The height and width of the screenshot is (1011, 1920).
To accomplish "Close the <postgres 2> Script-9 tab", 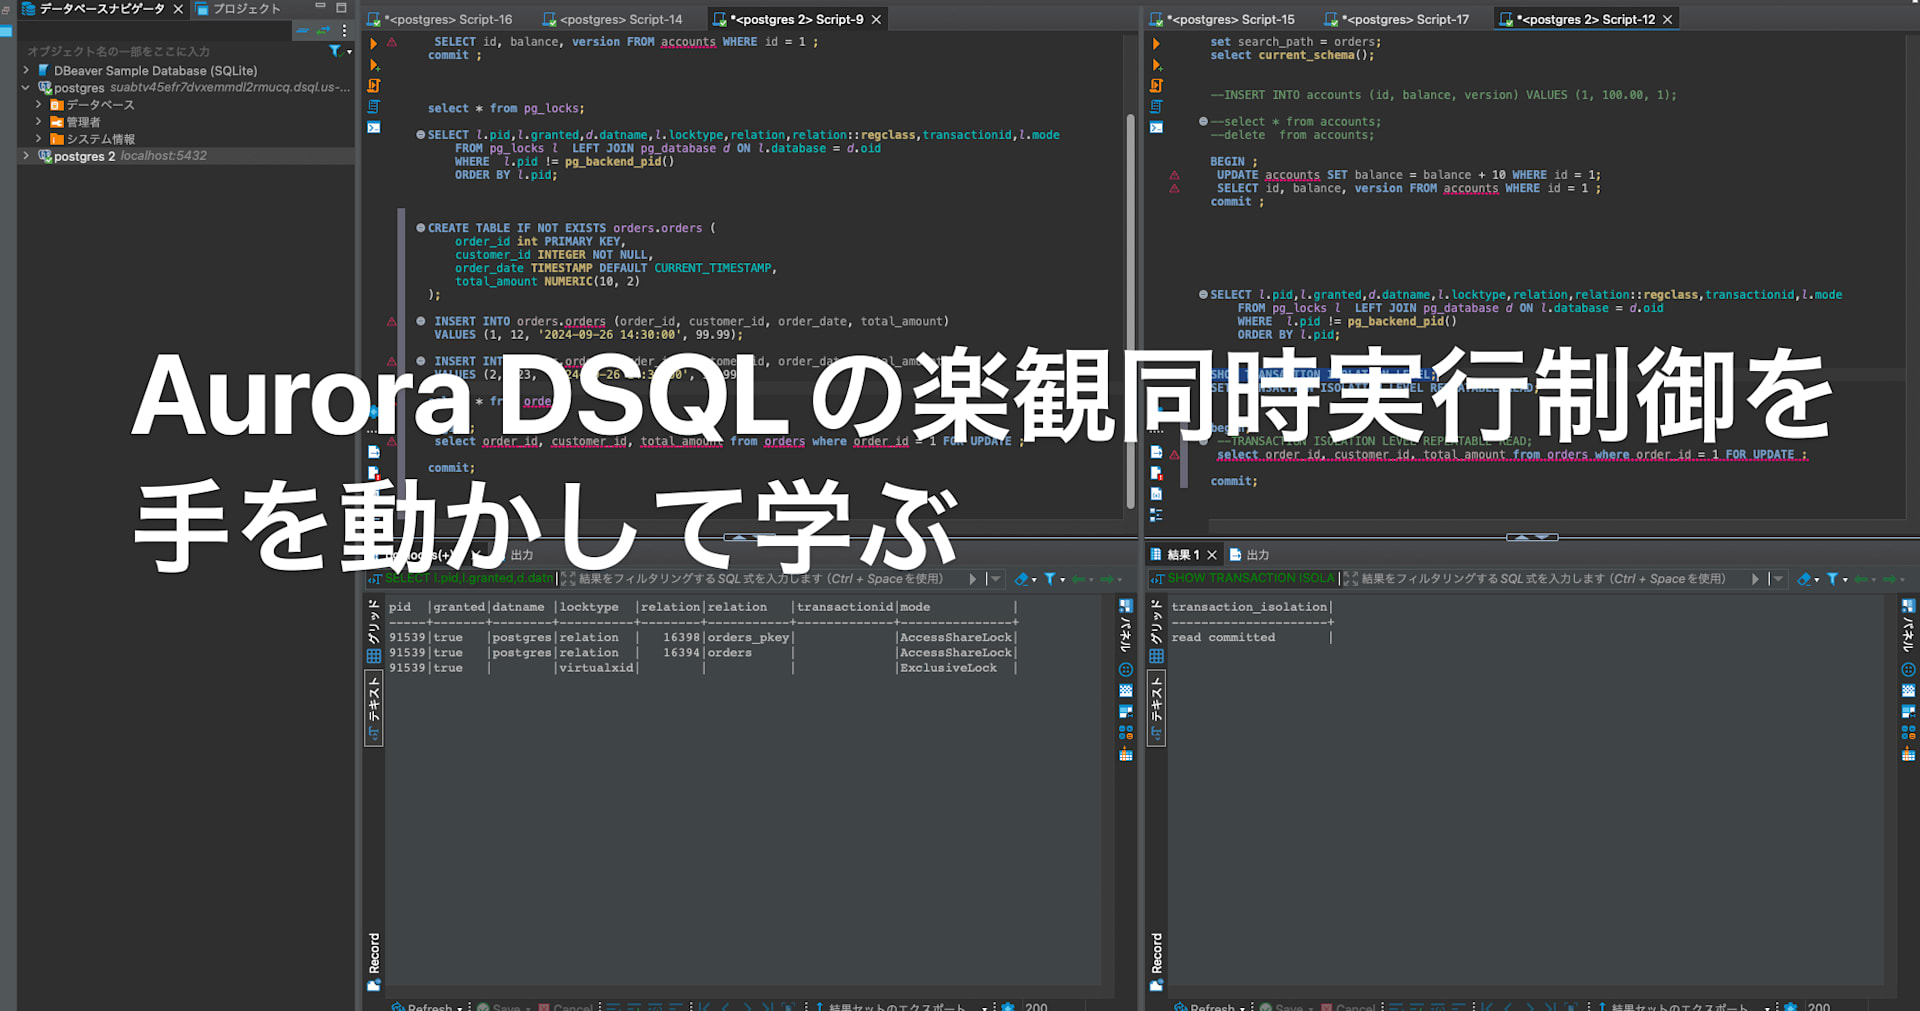I will coord(877,20).
